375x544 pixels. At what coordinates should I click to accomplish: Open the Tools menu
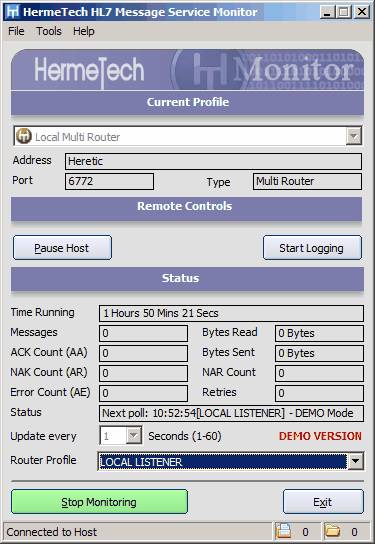point(49,31)
